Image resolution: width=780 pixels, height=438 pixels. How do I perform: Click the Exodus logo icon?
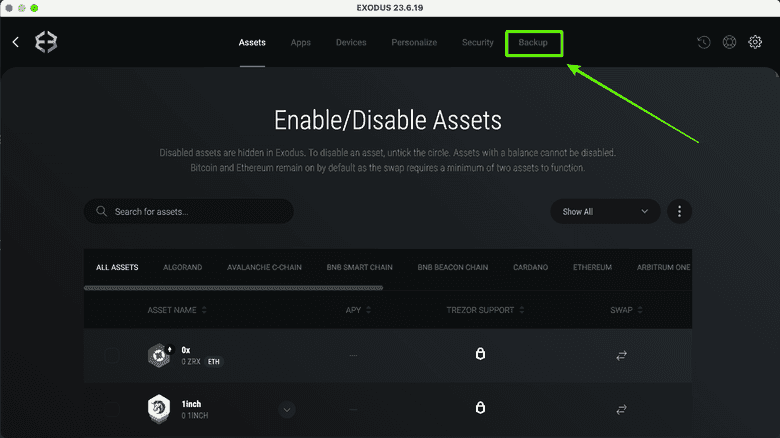point(46,42)
